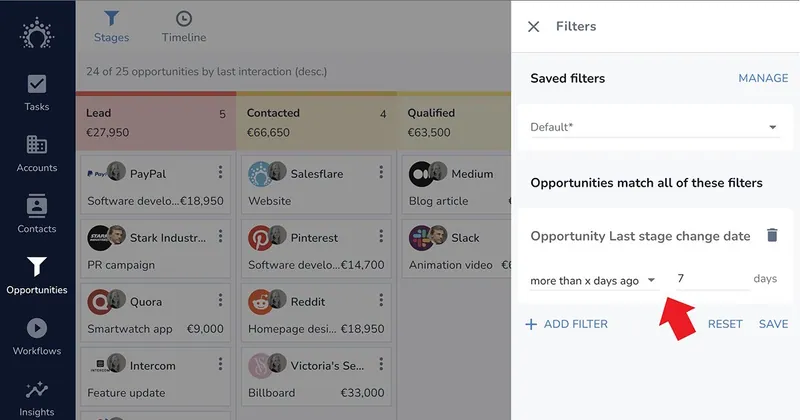Open the Intercom card options menu

tap(220, 364)
